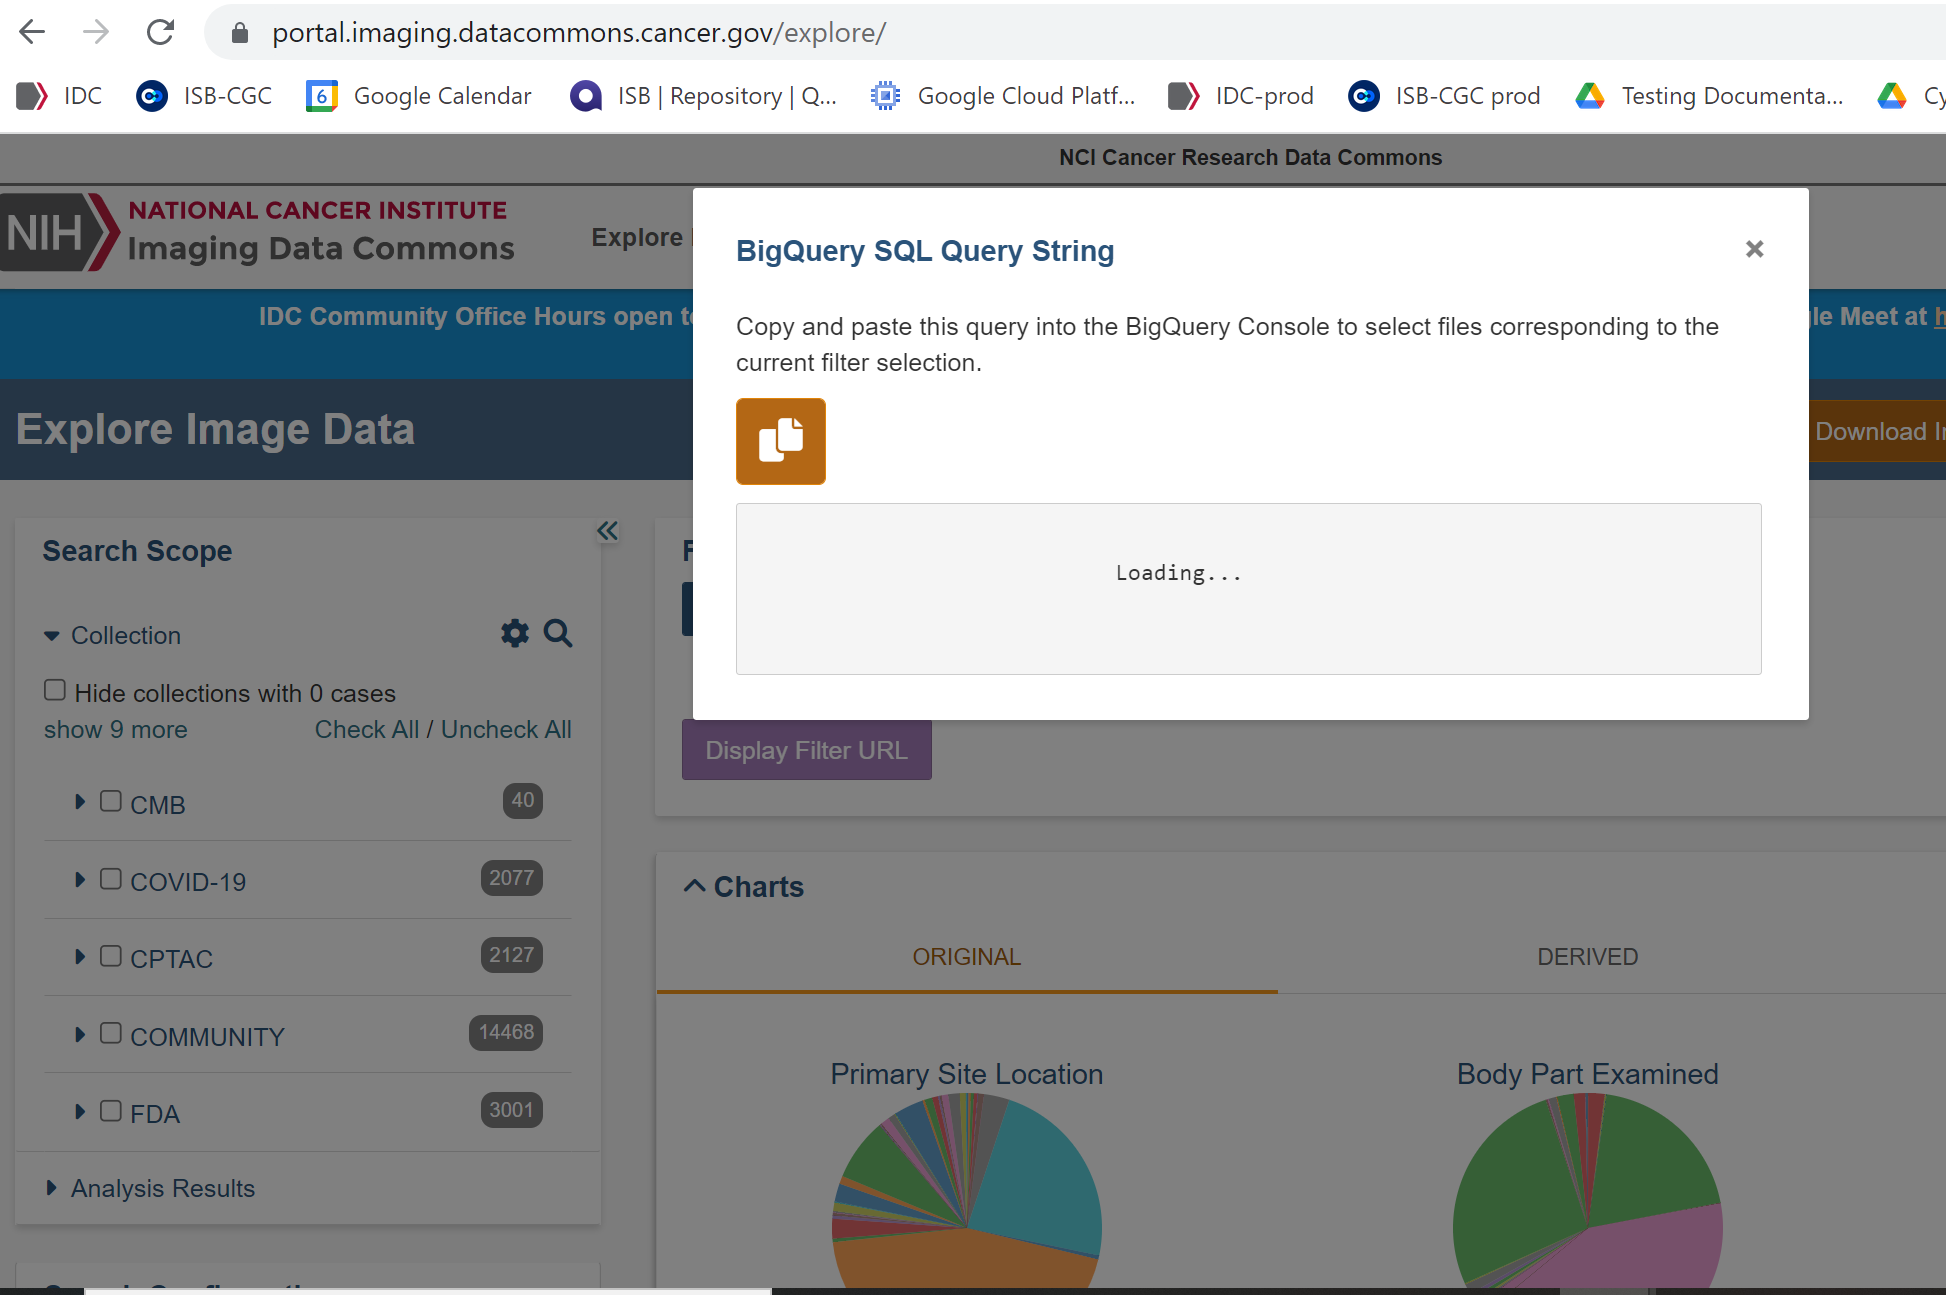This screenshot has height=1295, width=1946.
Task: Check the Hide collections with 0 cases box
Action: 55,688
